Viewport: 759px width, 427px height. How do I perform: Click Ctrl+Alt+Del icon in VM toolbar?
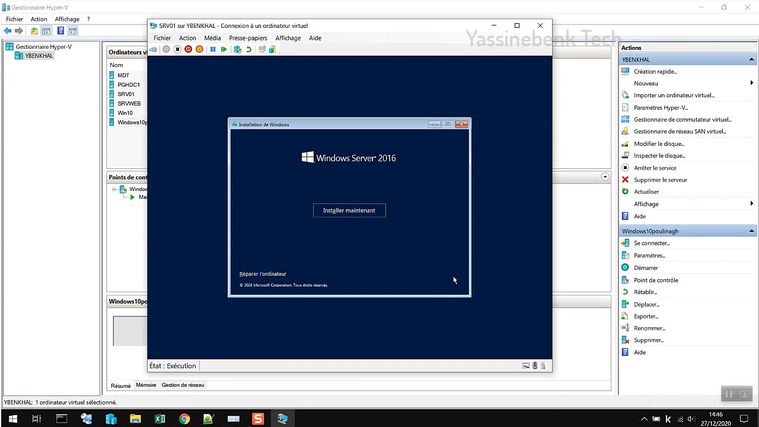click(153, 49)
